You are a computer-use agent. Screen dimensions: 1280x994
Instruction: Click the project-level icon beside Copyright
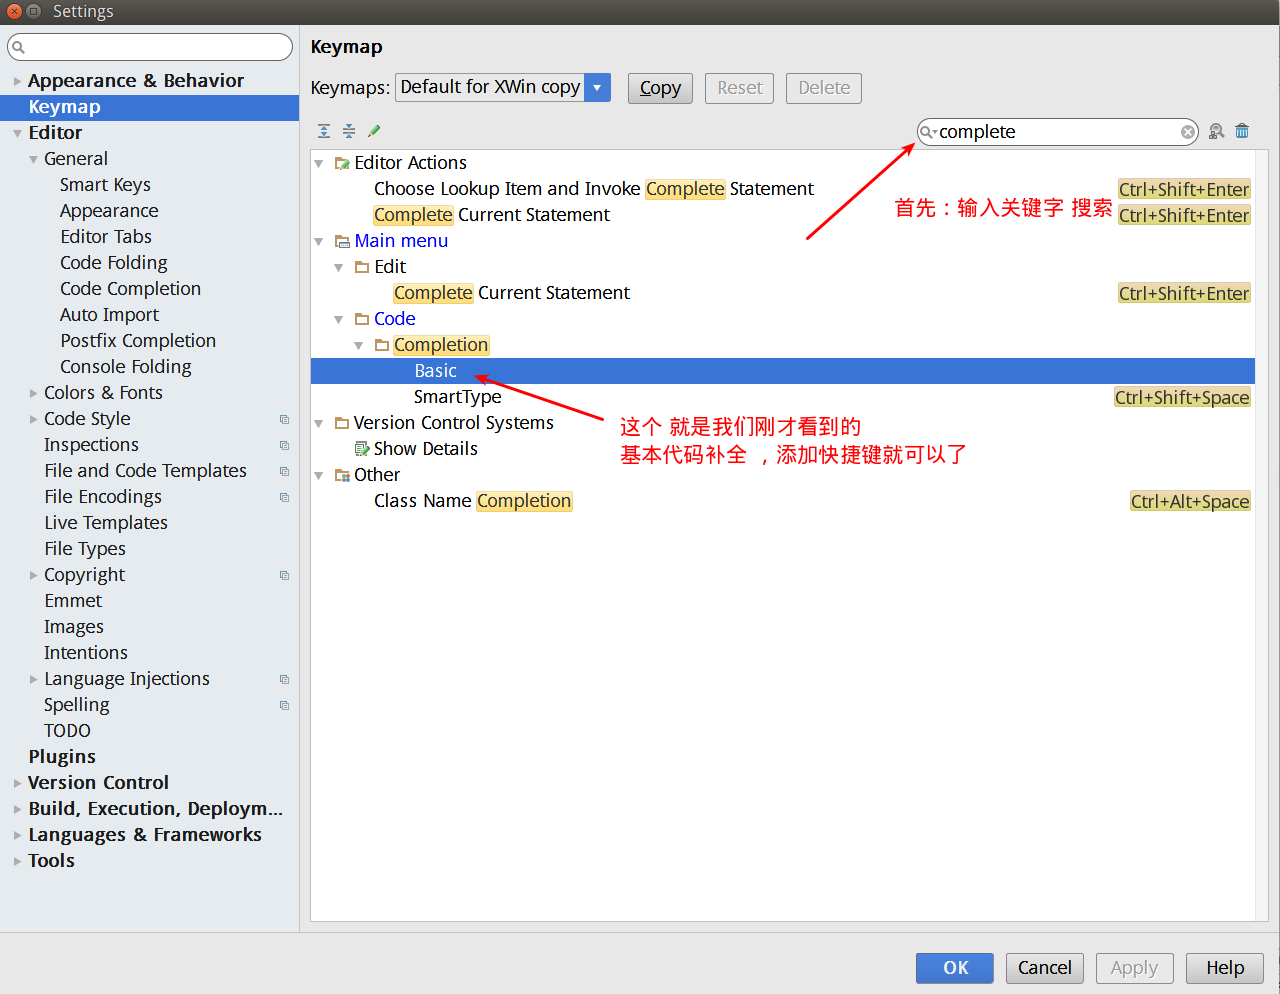point(284,575)
